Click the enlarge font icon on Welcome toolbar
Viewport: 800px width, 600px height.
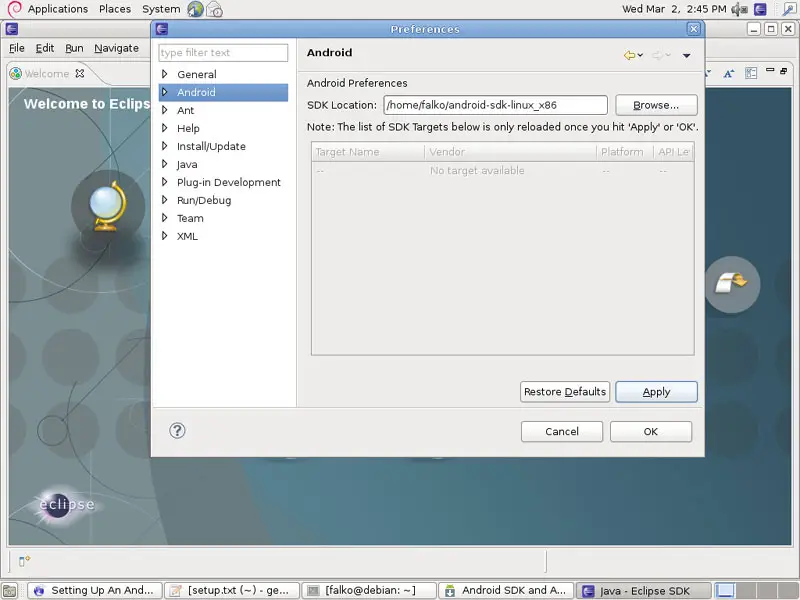coord(729,73)
